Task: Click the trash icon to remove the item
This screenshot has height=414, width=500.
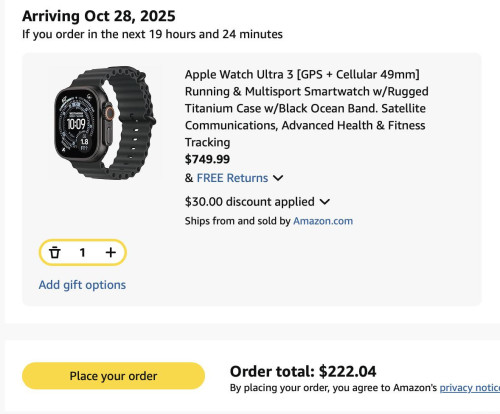Action: 55,253
